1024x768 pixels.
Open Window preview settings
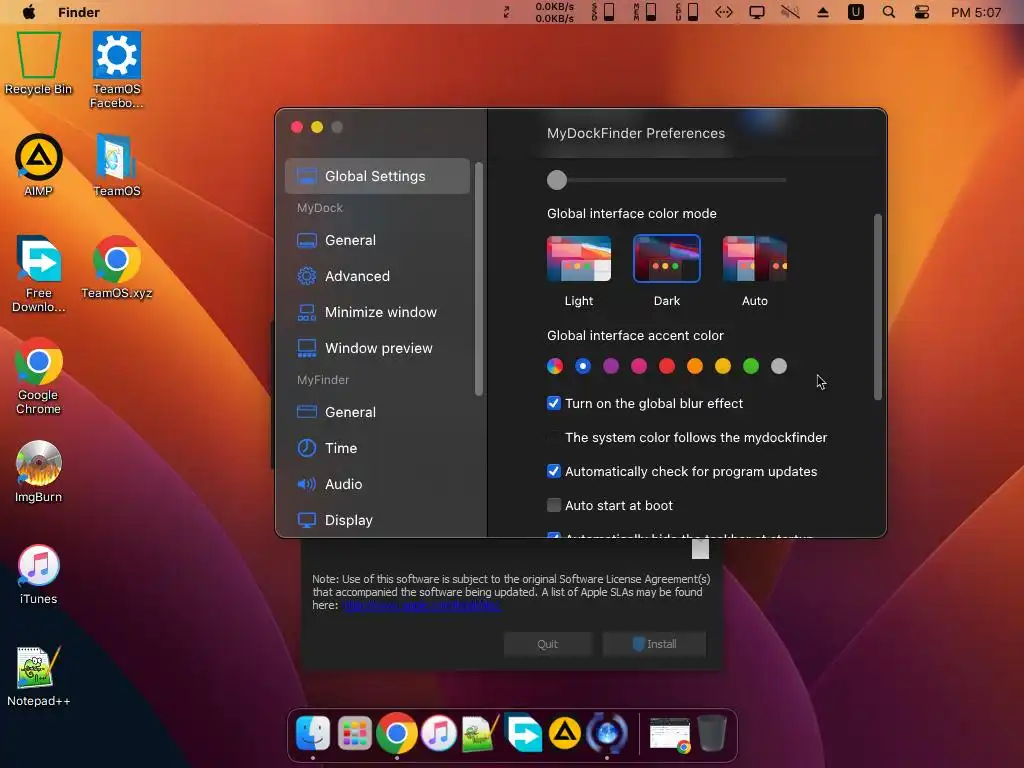[377, 348]
